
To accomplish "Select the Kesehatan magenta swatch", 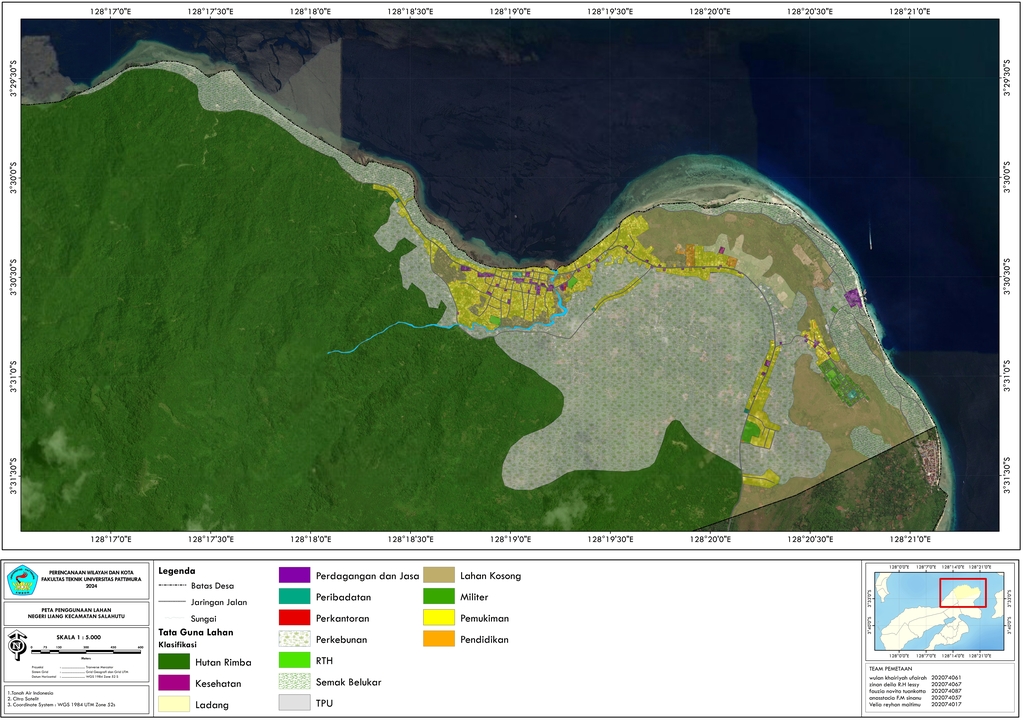I will (x=173, y=683).
